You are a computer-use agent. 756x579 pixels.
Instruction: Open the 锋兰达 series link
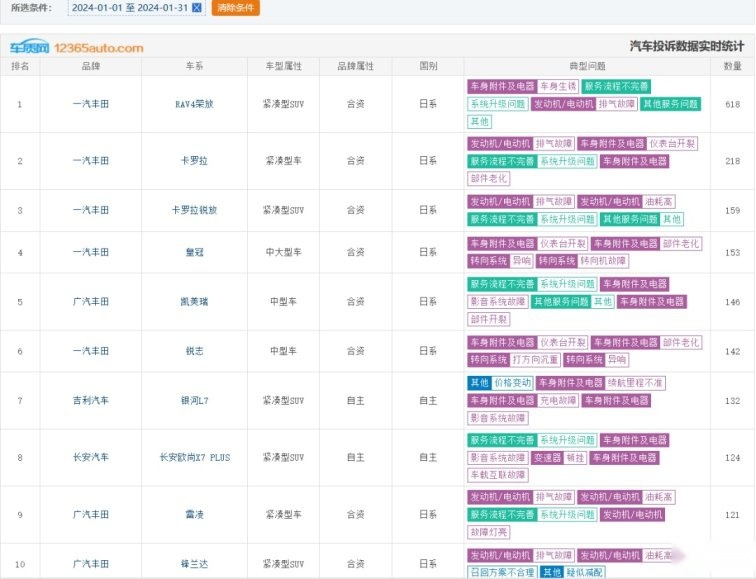pos(194,564)
